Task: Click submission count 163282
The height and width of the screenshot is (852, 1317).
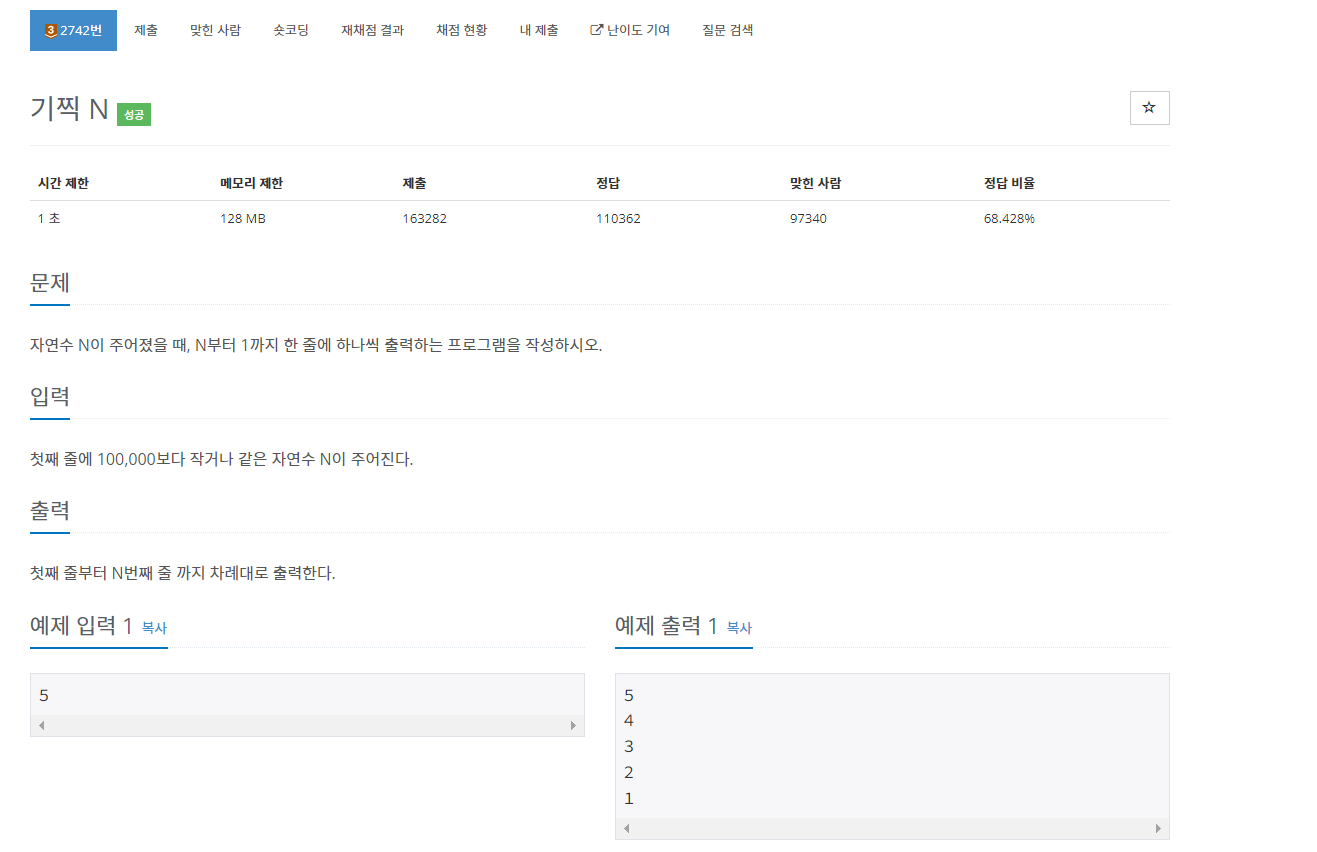Action: (x=425, y=218)
